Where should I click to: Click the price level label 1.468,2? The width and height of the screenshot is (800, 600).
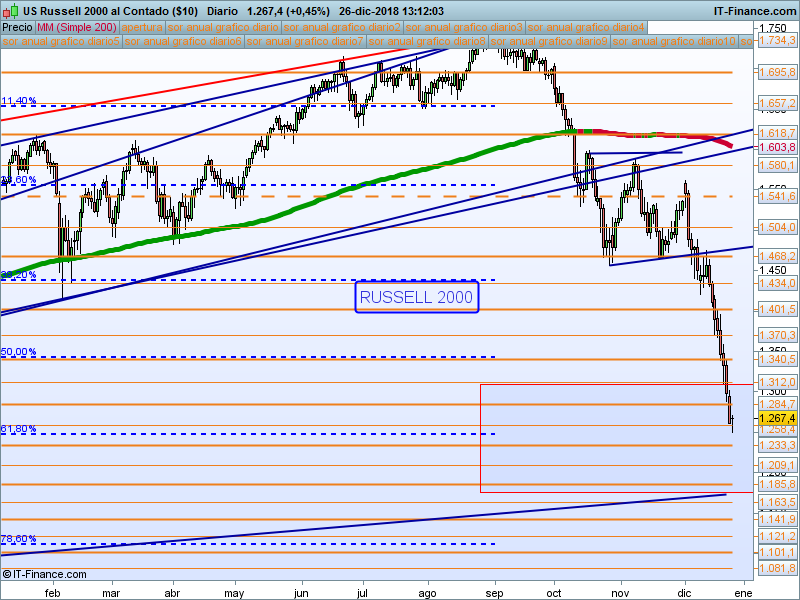coord(777,257)
